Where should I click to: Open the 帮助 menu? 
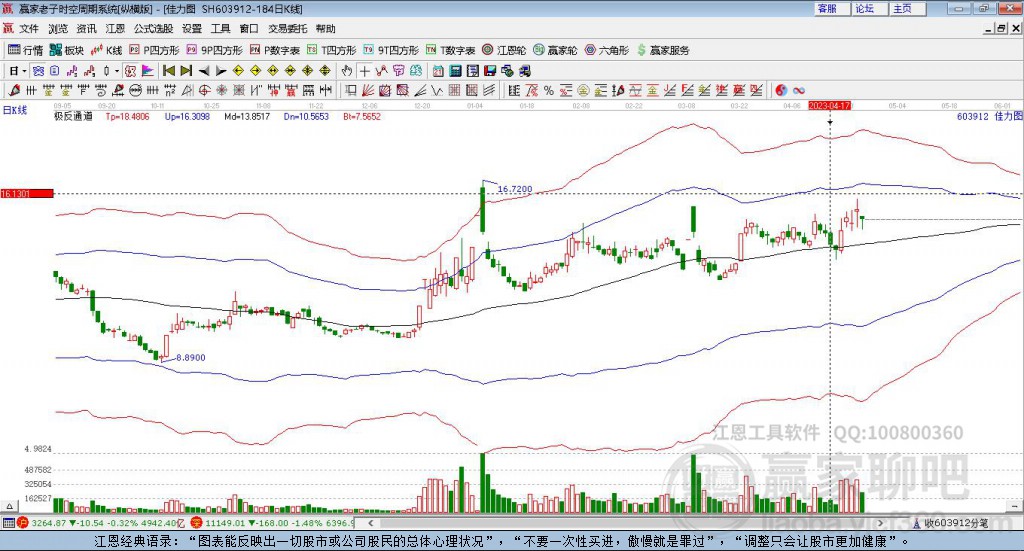point(325,29)
